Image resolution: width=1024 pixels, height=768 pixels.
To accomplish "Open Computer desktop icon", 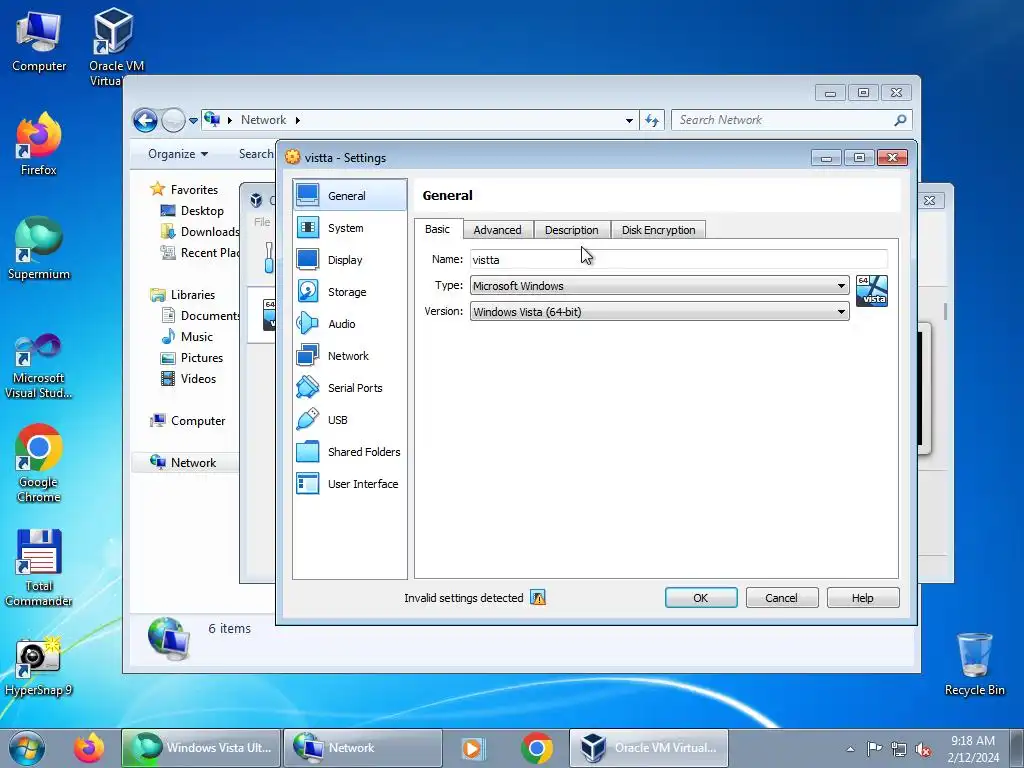I will [39, 41].
